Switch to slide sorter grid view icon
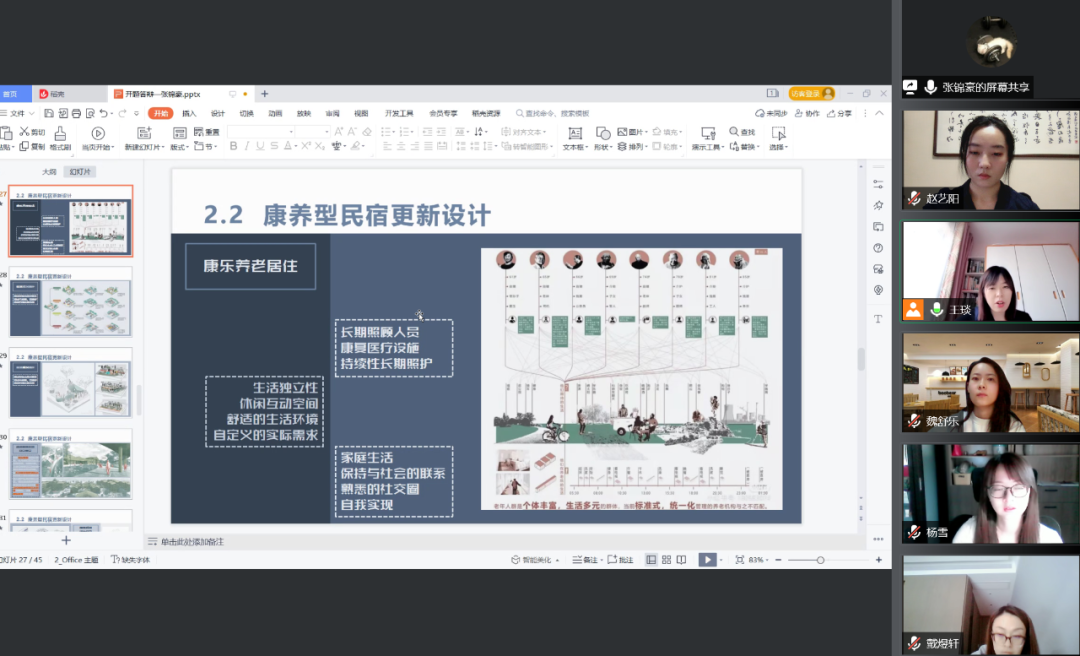Viewport: 1080px width, 656px height. click(x=666, y=560)
